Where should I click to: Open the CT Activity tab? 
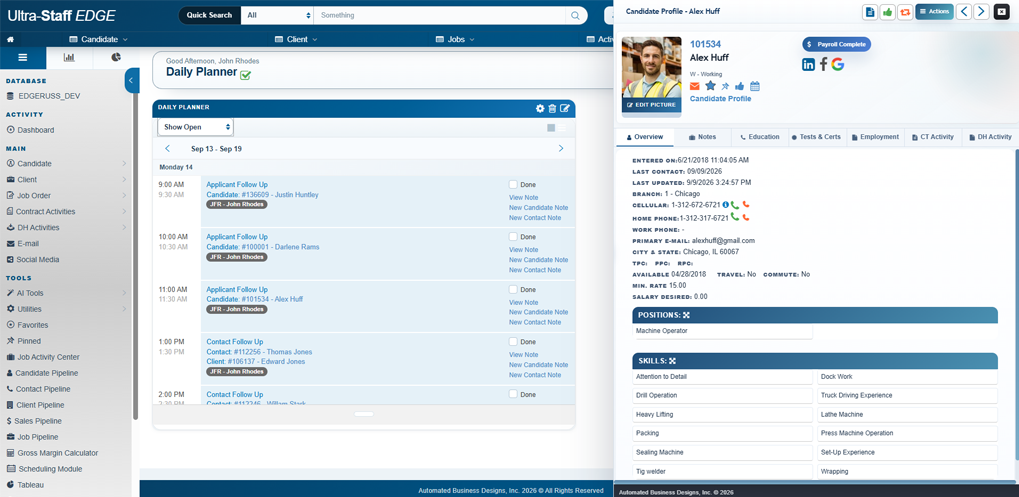(932, 137)
